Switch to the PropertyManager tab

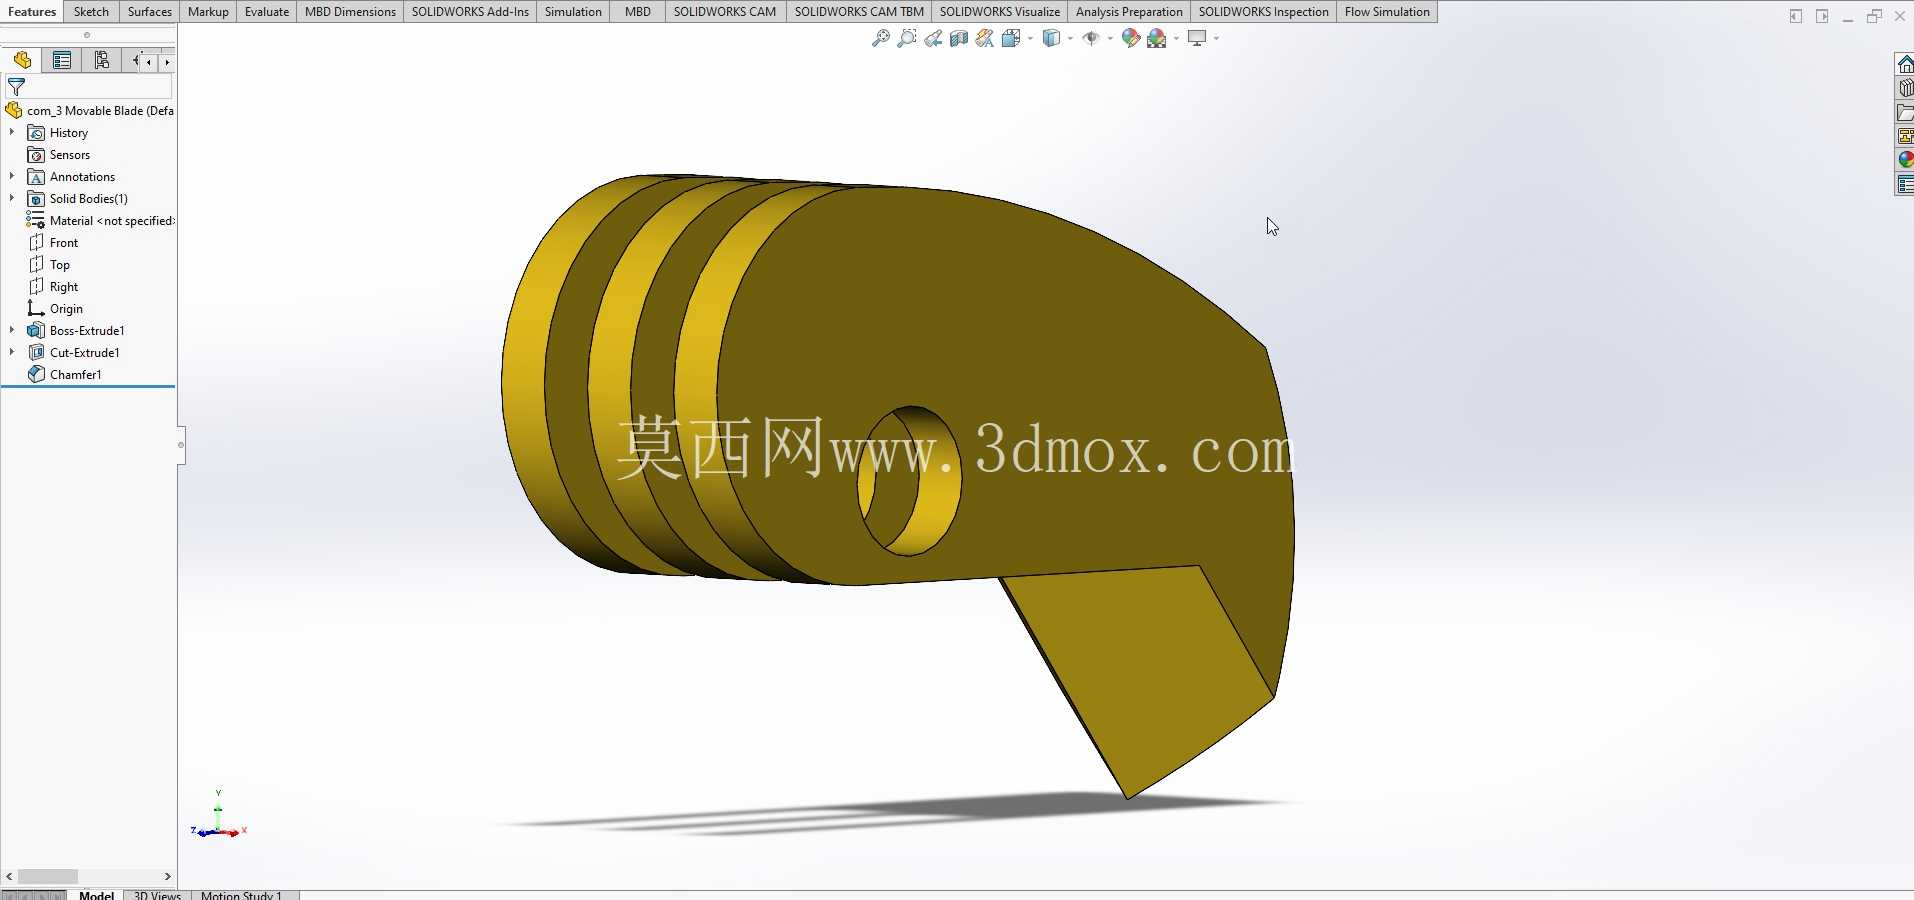(62, 61)
